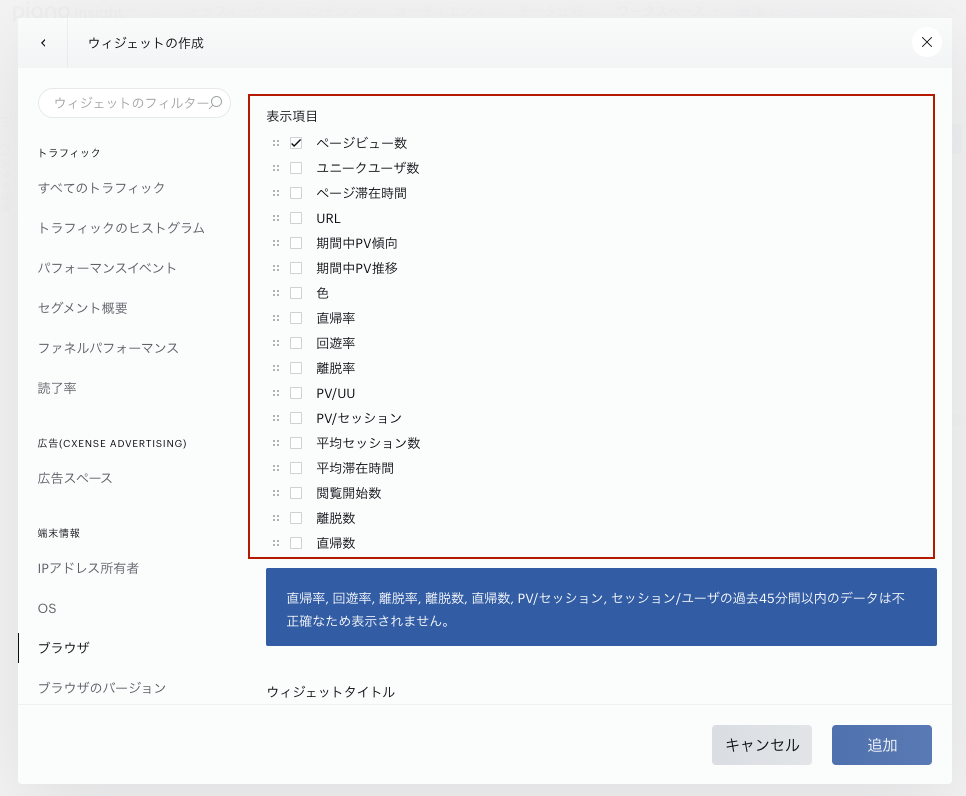Enable the PV/UU checkbox
966x796 pixels.
coord(296,393)
